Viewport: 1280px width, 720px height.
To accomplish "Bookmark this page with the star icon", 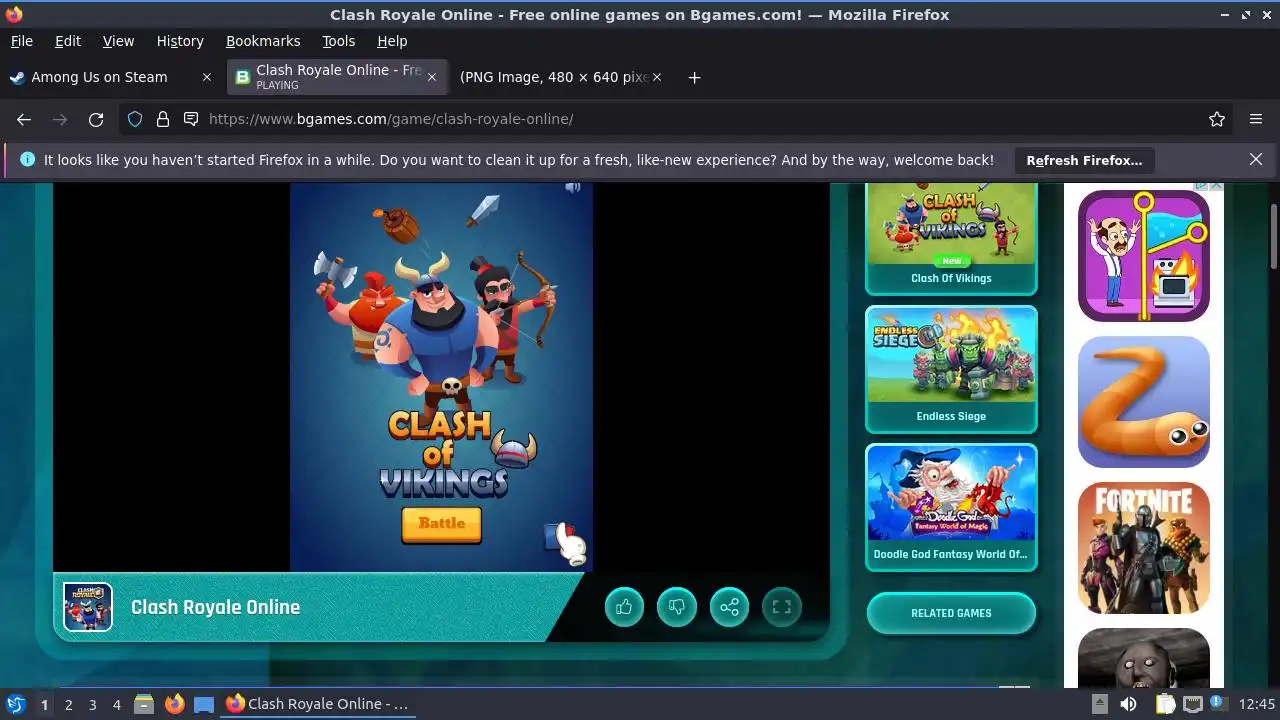I will coord(1217,119).
